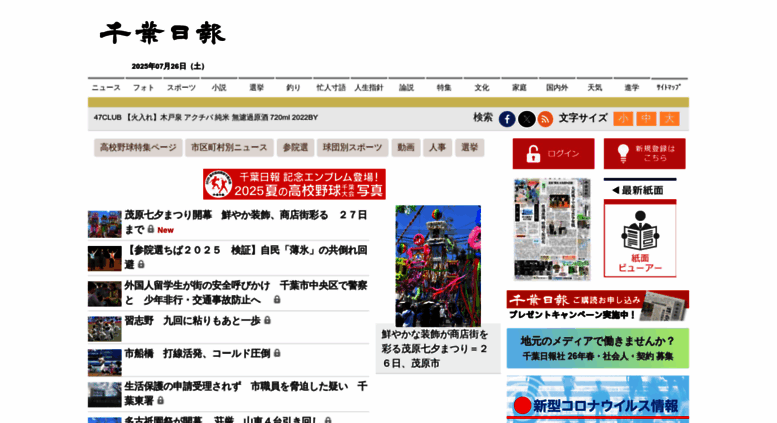
Task: Click the 47CLUB 木戸泉 ticker link
Action: [x=206, y=117]
